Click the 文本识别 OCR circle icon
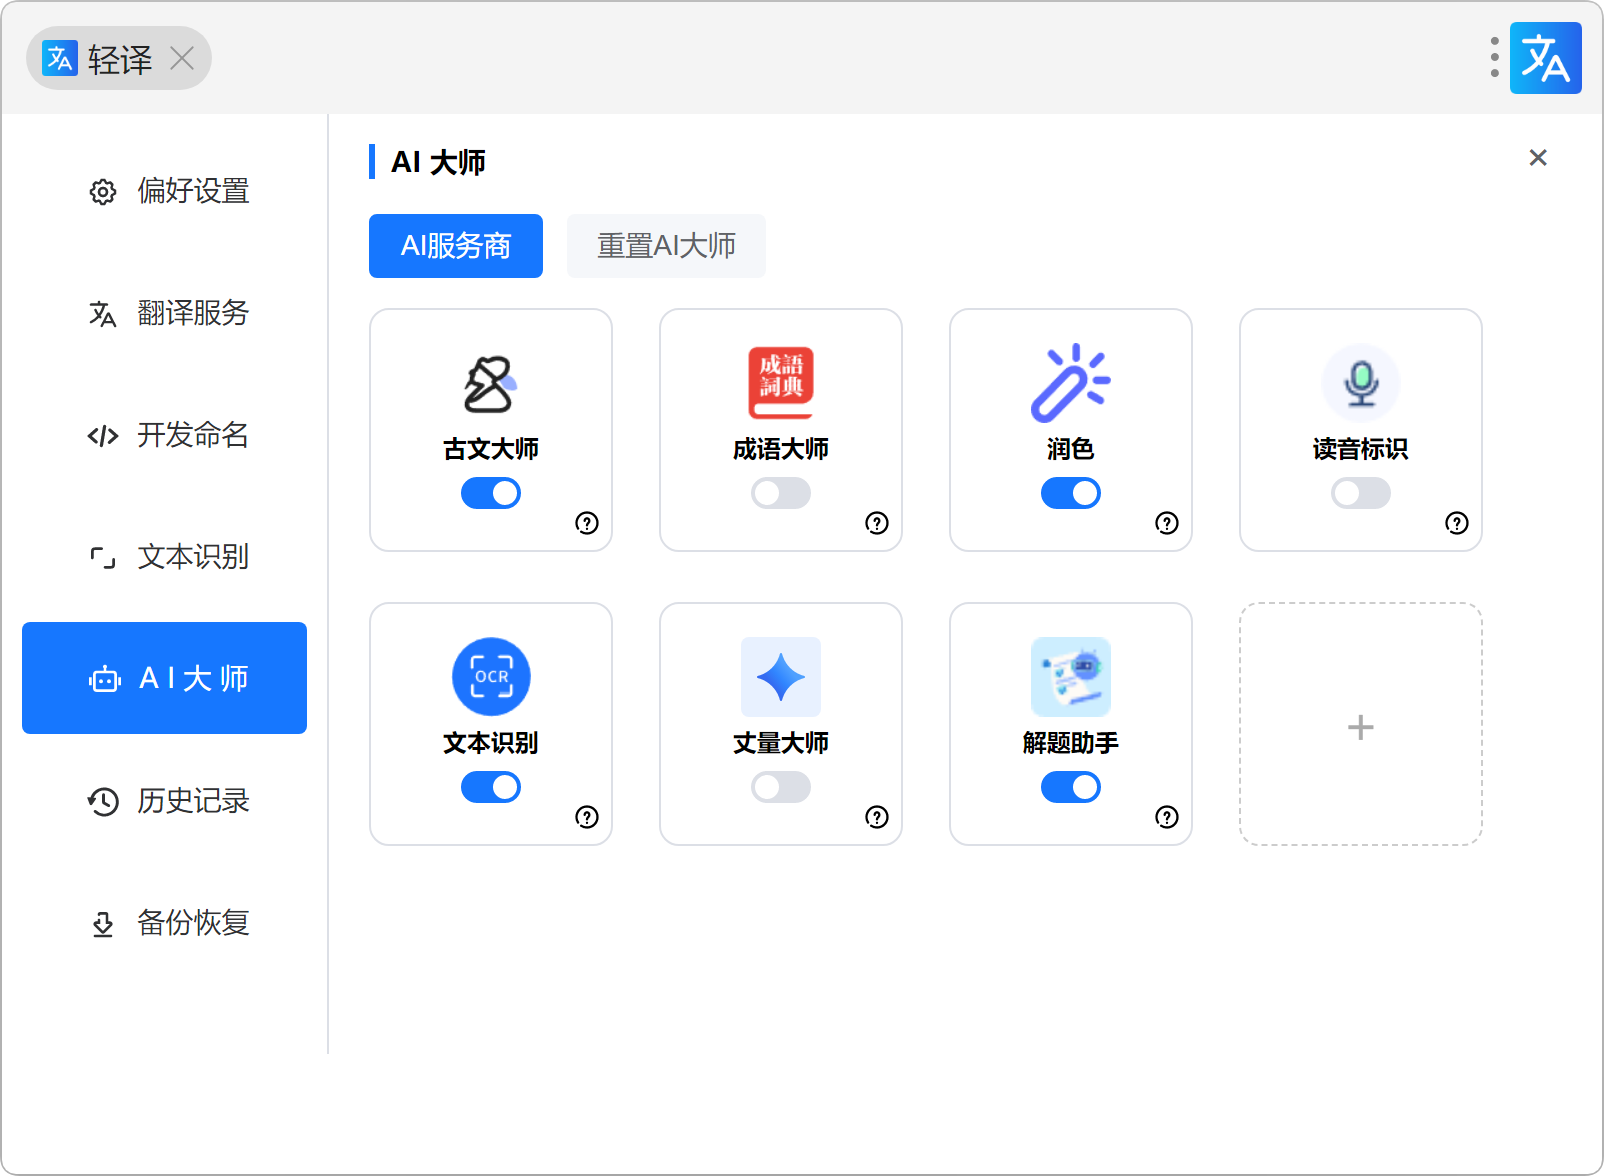Viewport: 1604px width, 1176px height. click(491, 677)
